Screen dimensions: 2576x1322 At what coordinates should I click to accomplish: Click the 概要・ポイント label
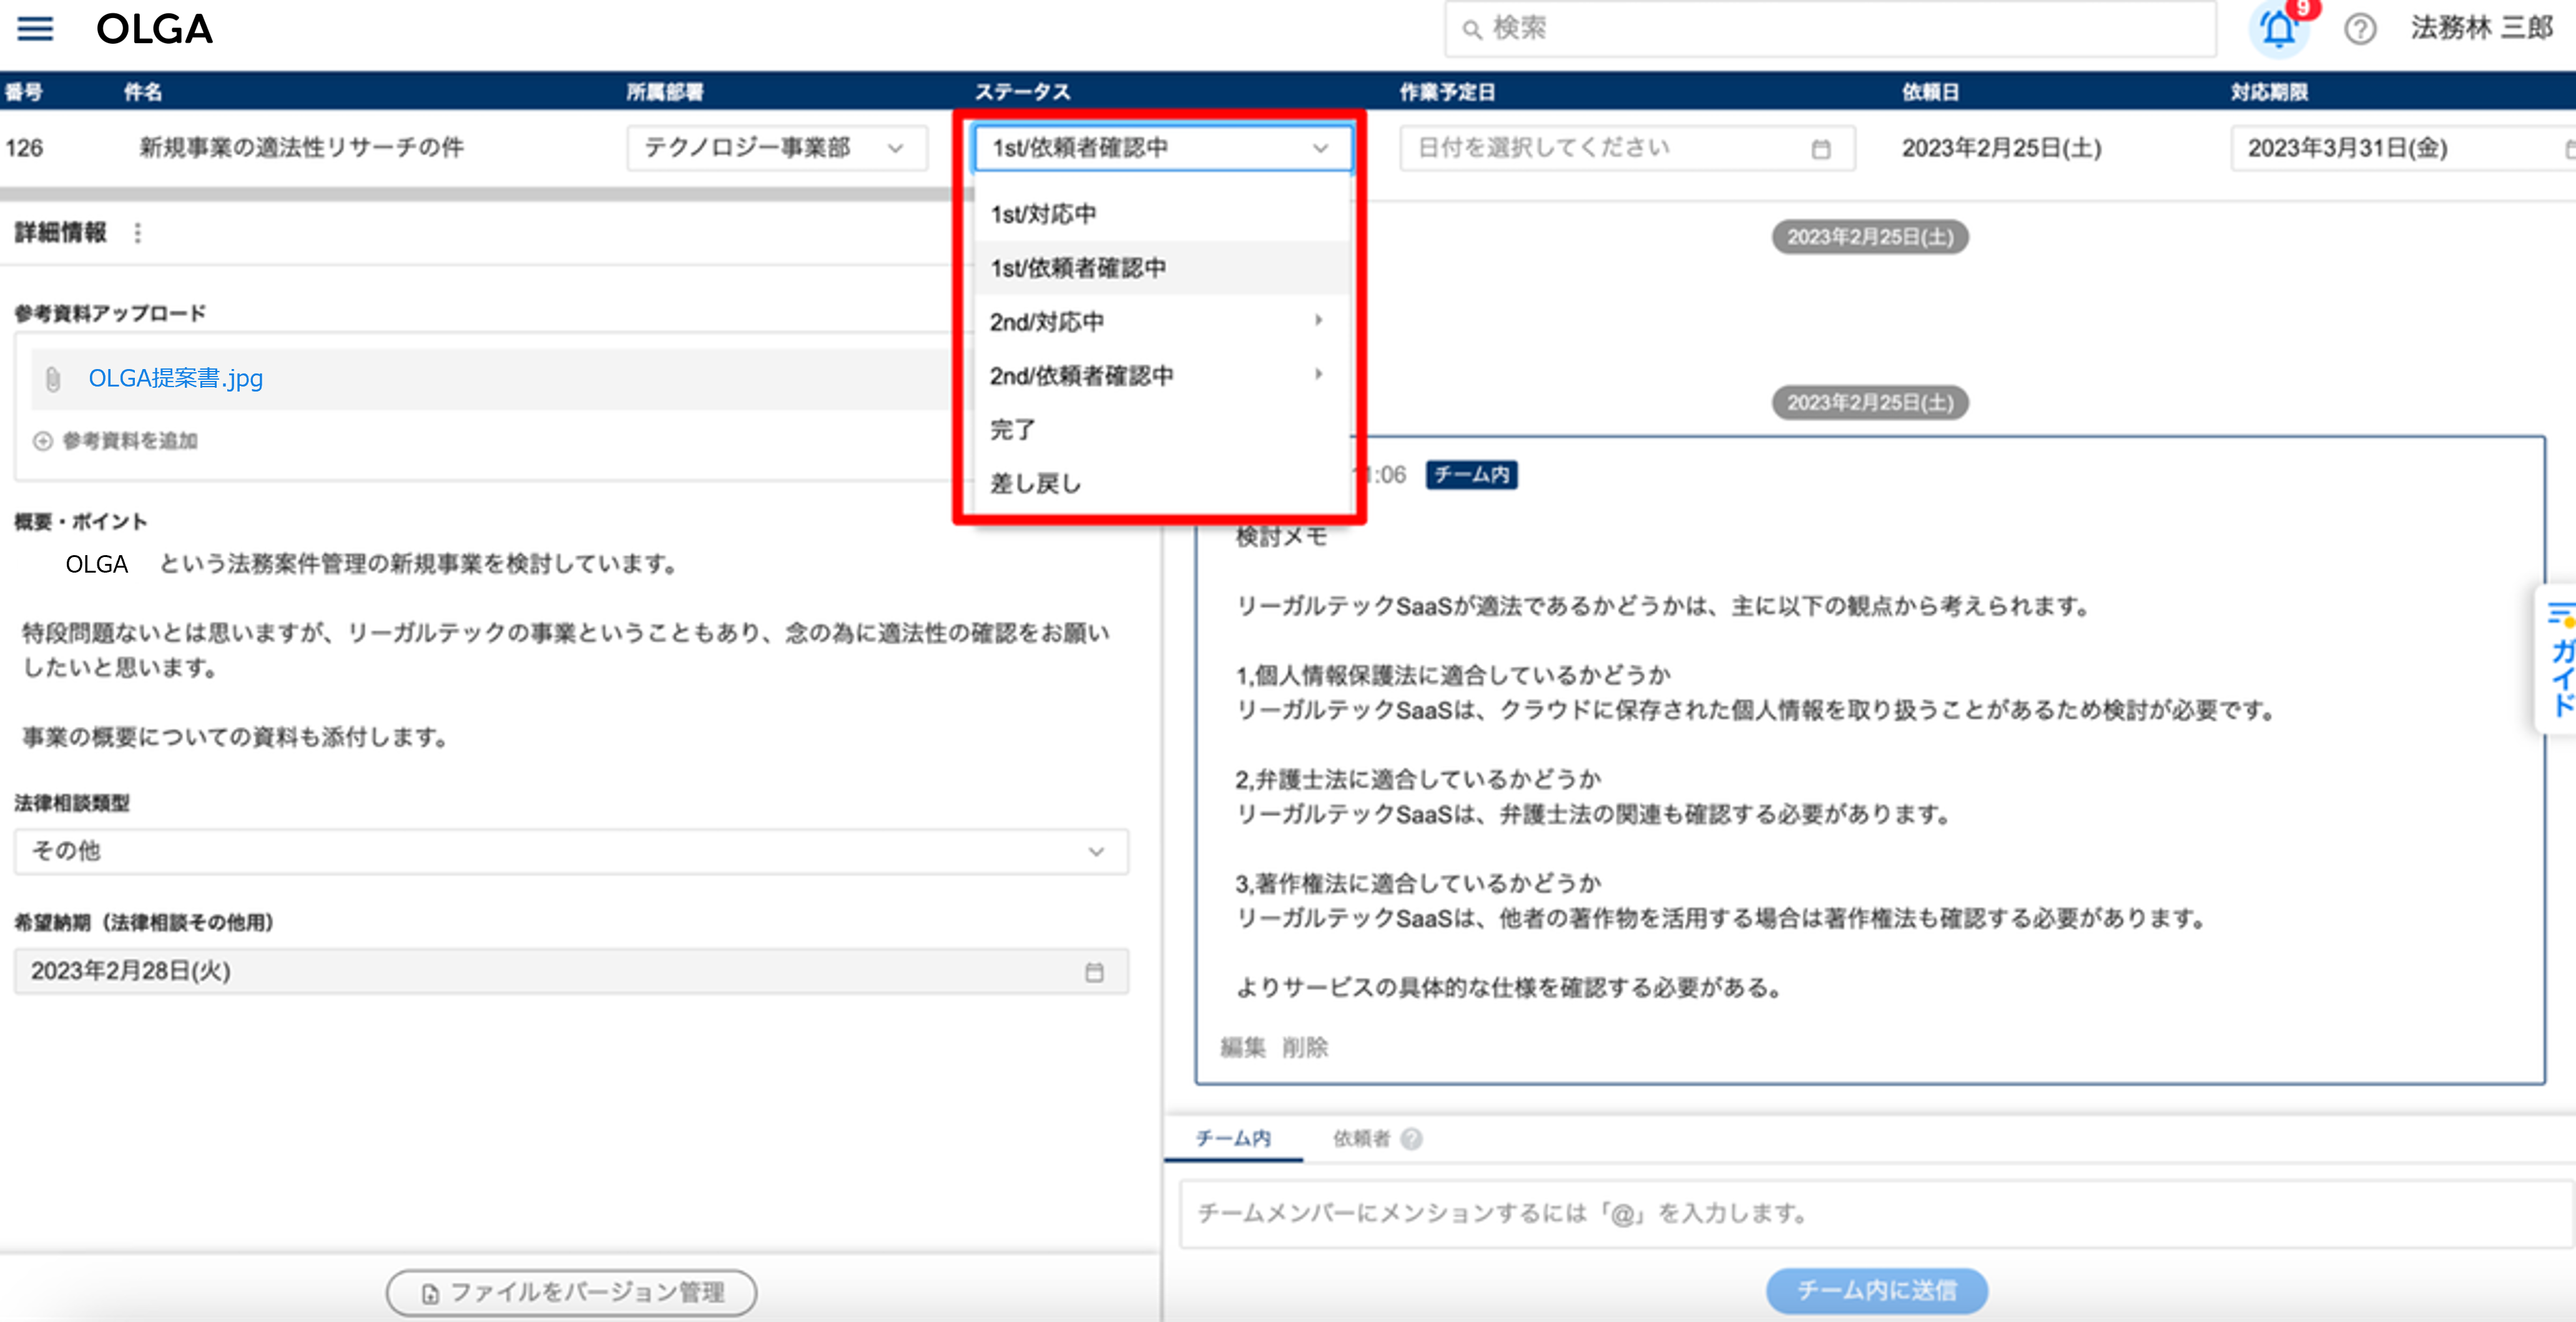tap(81, 522)
